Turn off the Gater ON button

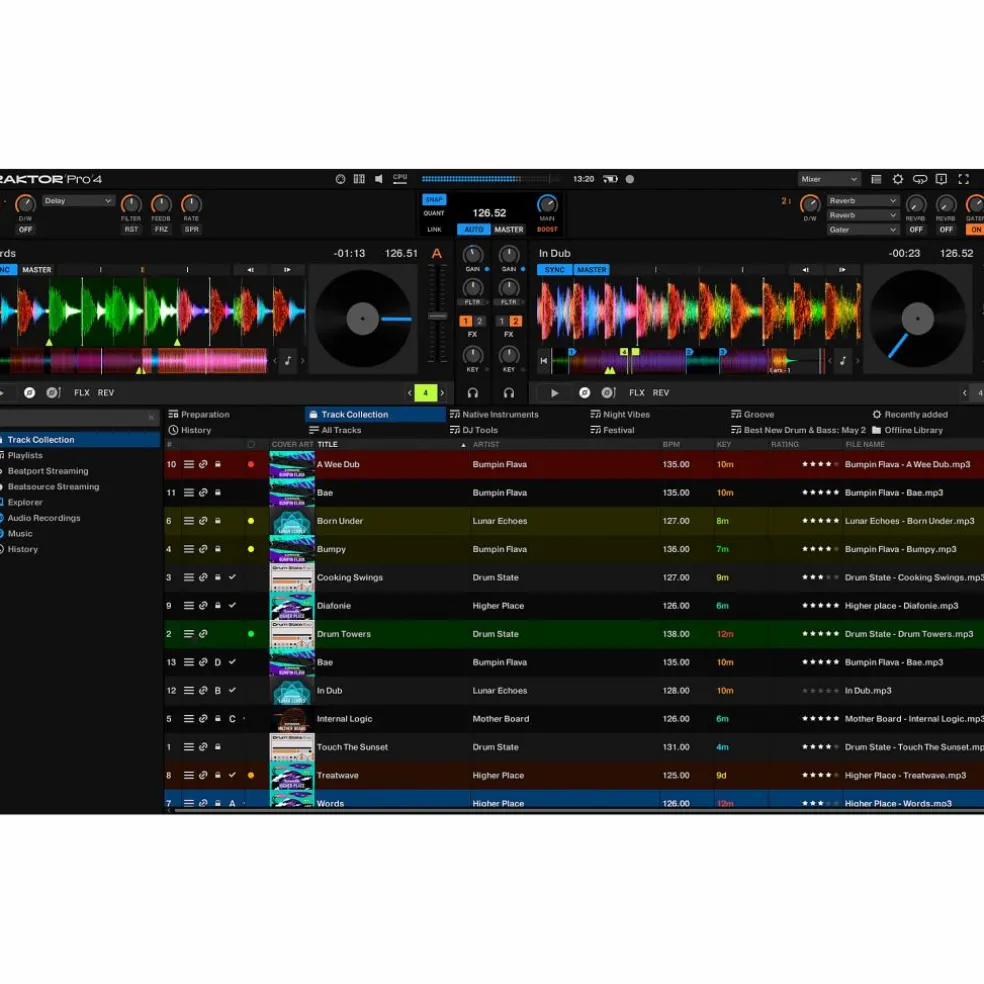pos(976,230)
